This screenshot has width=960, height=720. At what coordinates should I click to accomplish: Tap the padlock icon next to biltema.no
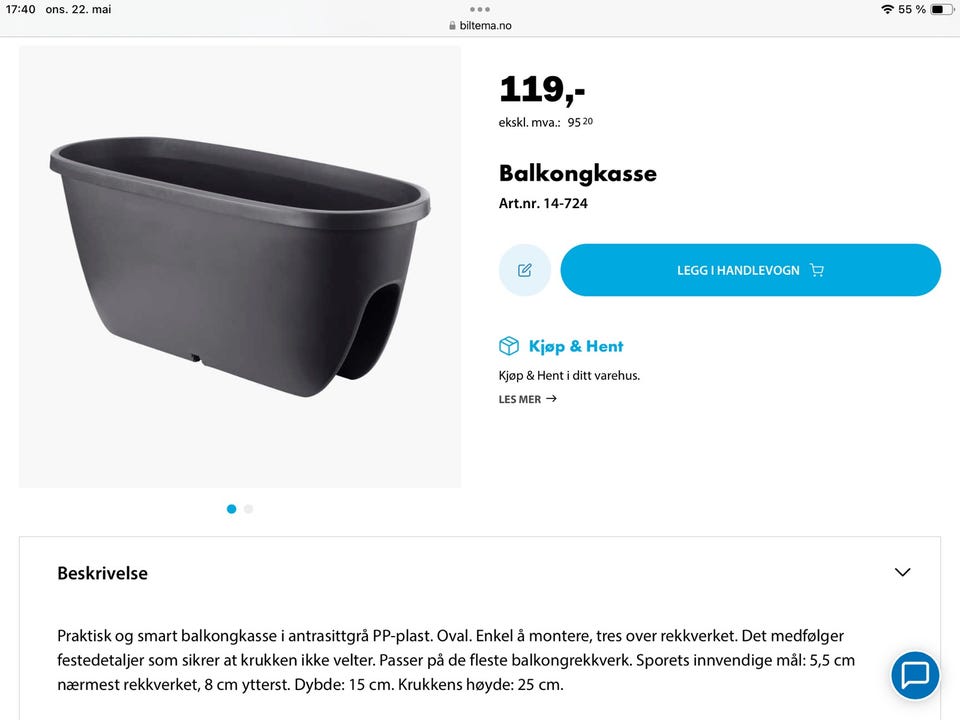click(455, 25)
